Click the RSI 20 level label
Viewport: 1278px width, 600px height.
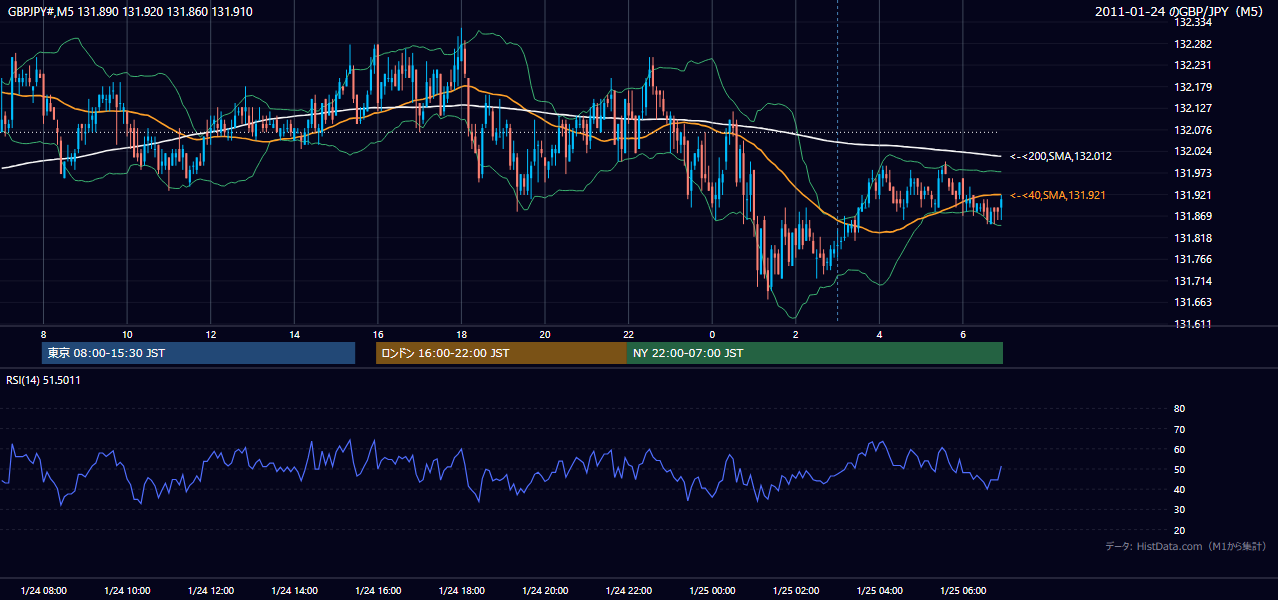click(1179, 530)
